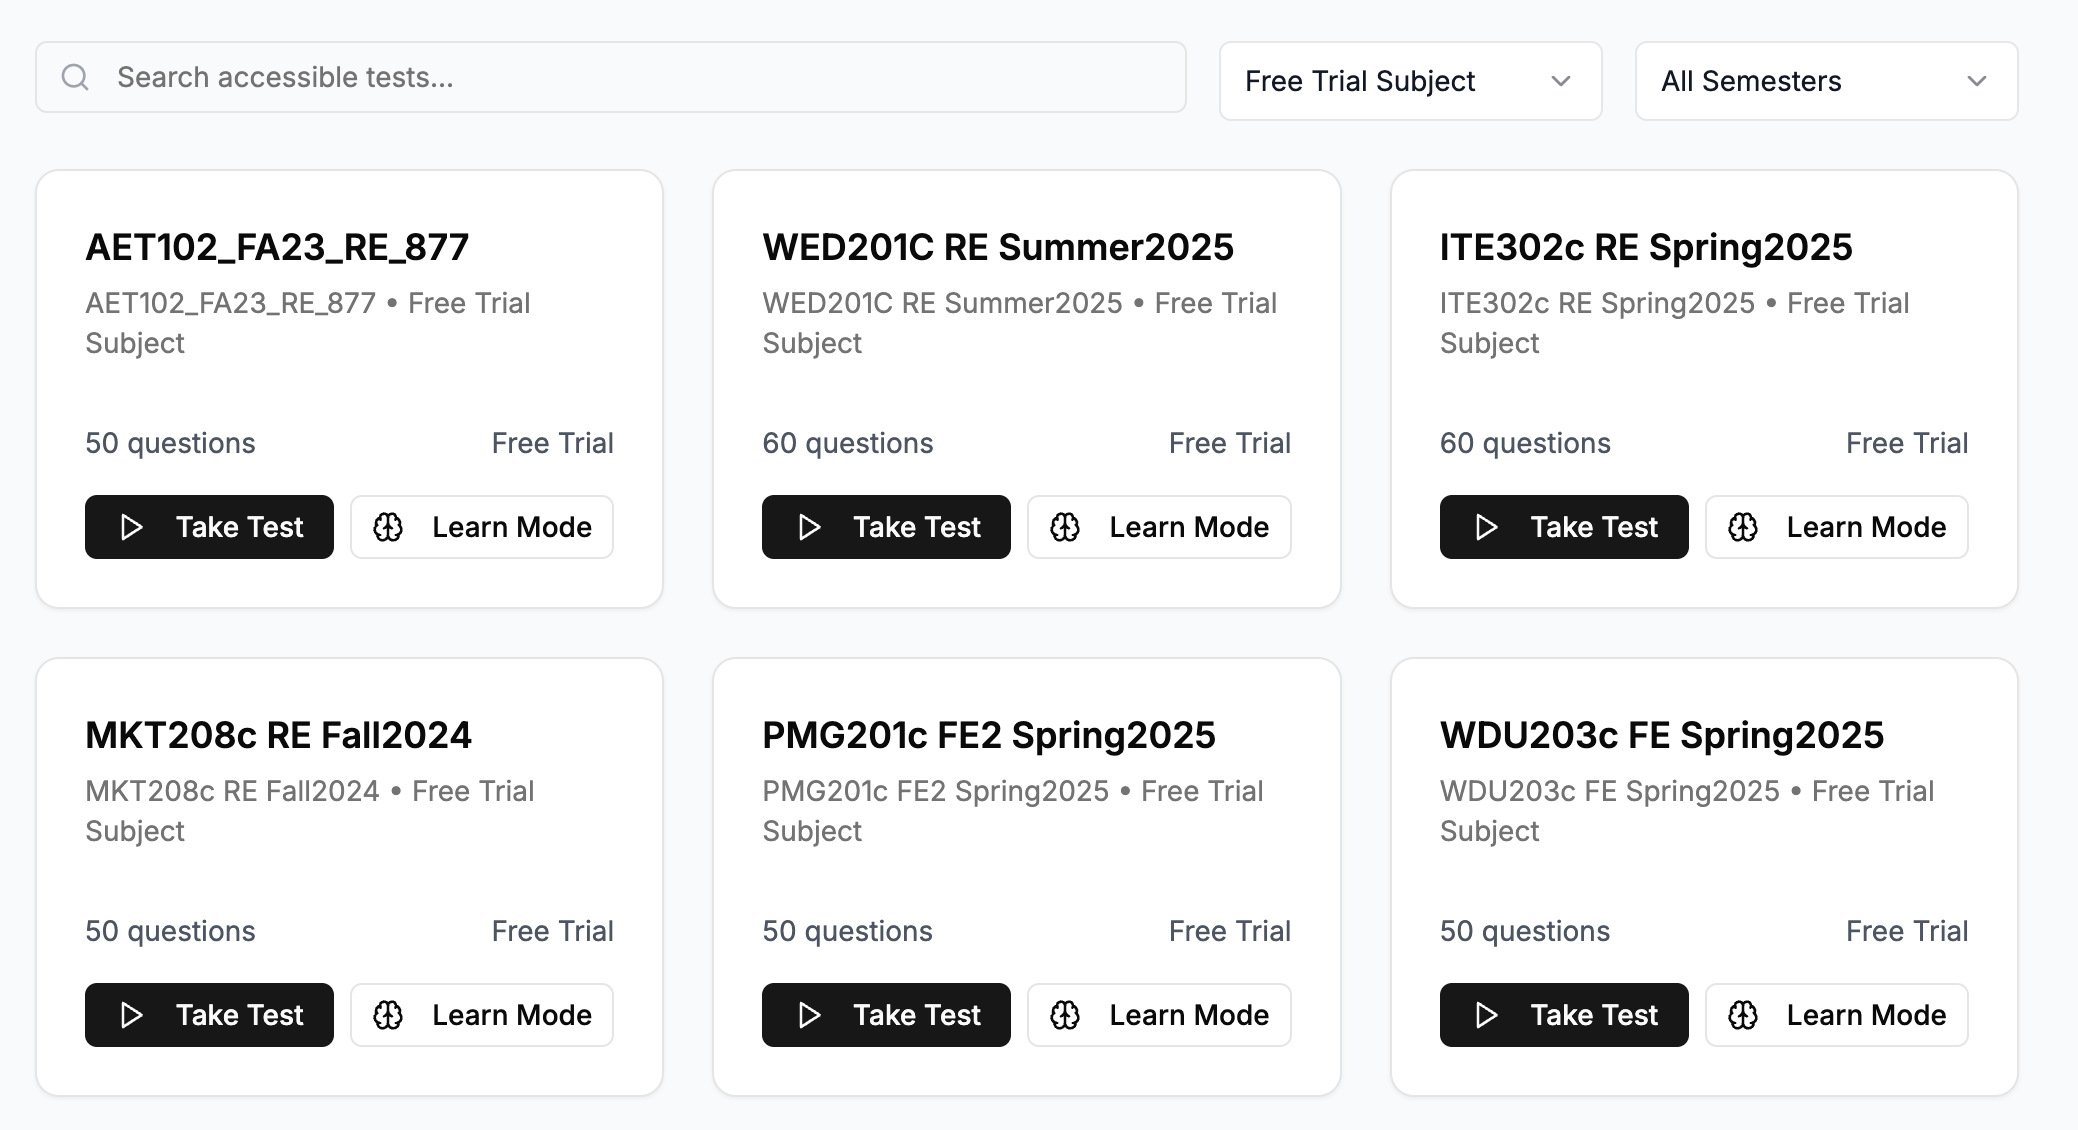2078x1130 pixels.
Task: Expand the subject filter chevron arrow
Action: pyautogui.click(x=1561, y=81)
